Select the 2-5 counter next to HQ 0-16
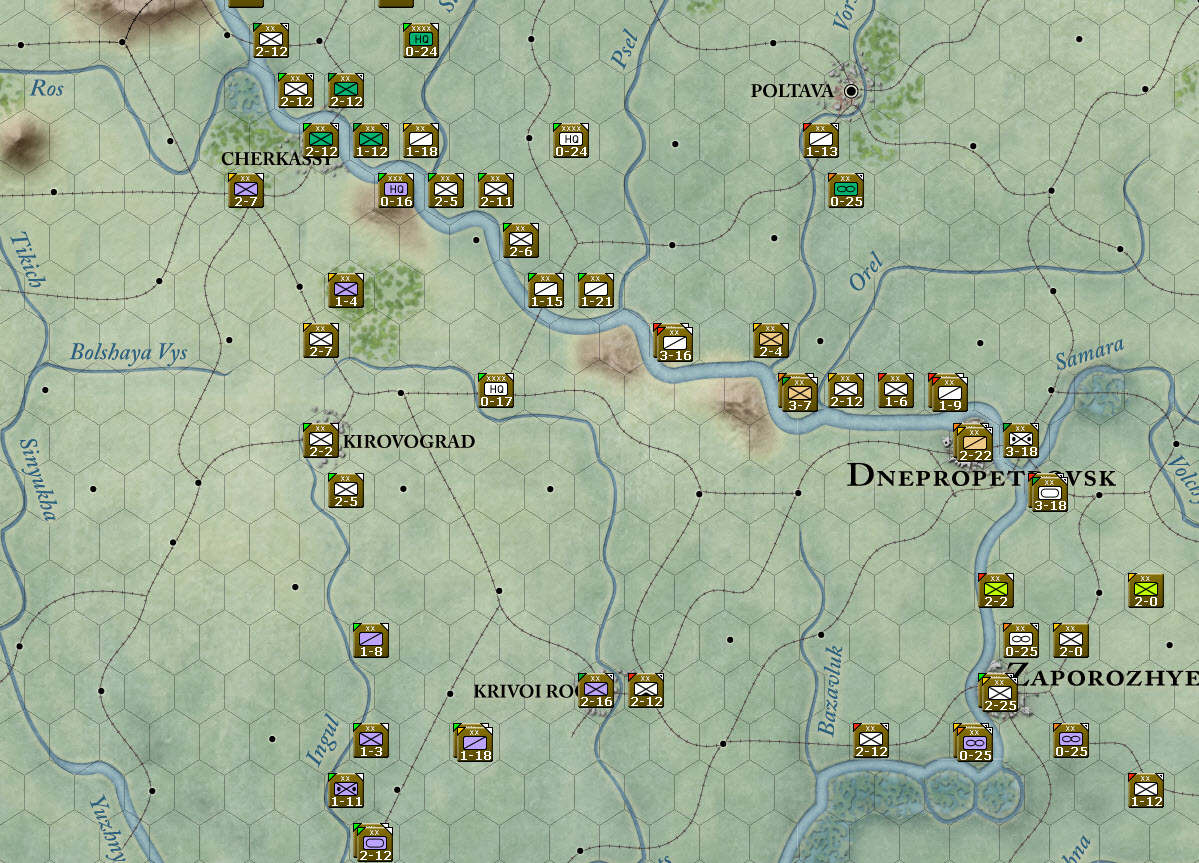Viewport: 1199px width, 863px height. tap(447, 191)
